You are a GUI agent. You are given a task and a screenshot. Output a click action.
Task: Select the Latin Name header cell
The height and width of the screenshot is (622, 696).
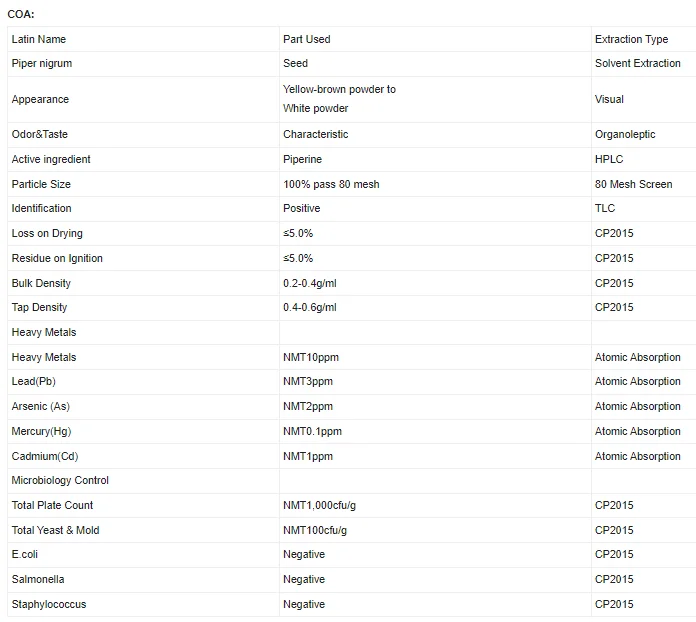click(x=143, y=39)
